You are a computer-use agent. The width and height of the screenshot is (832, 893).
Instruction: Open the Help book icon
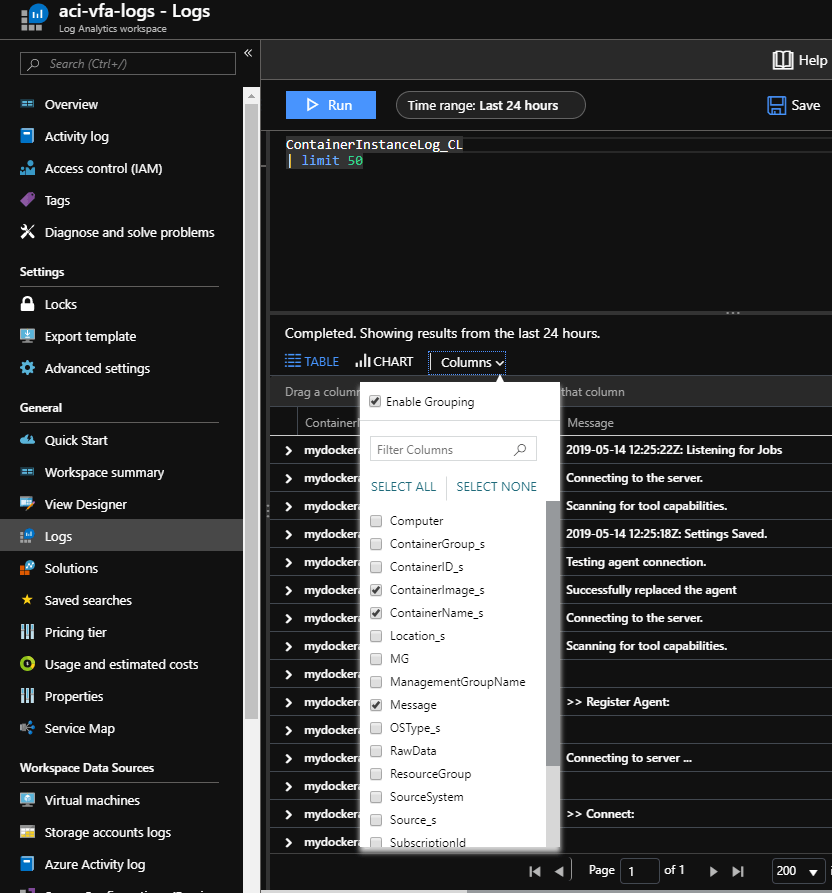[x=781, y=60]
